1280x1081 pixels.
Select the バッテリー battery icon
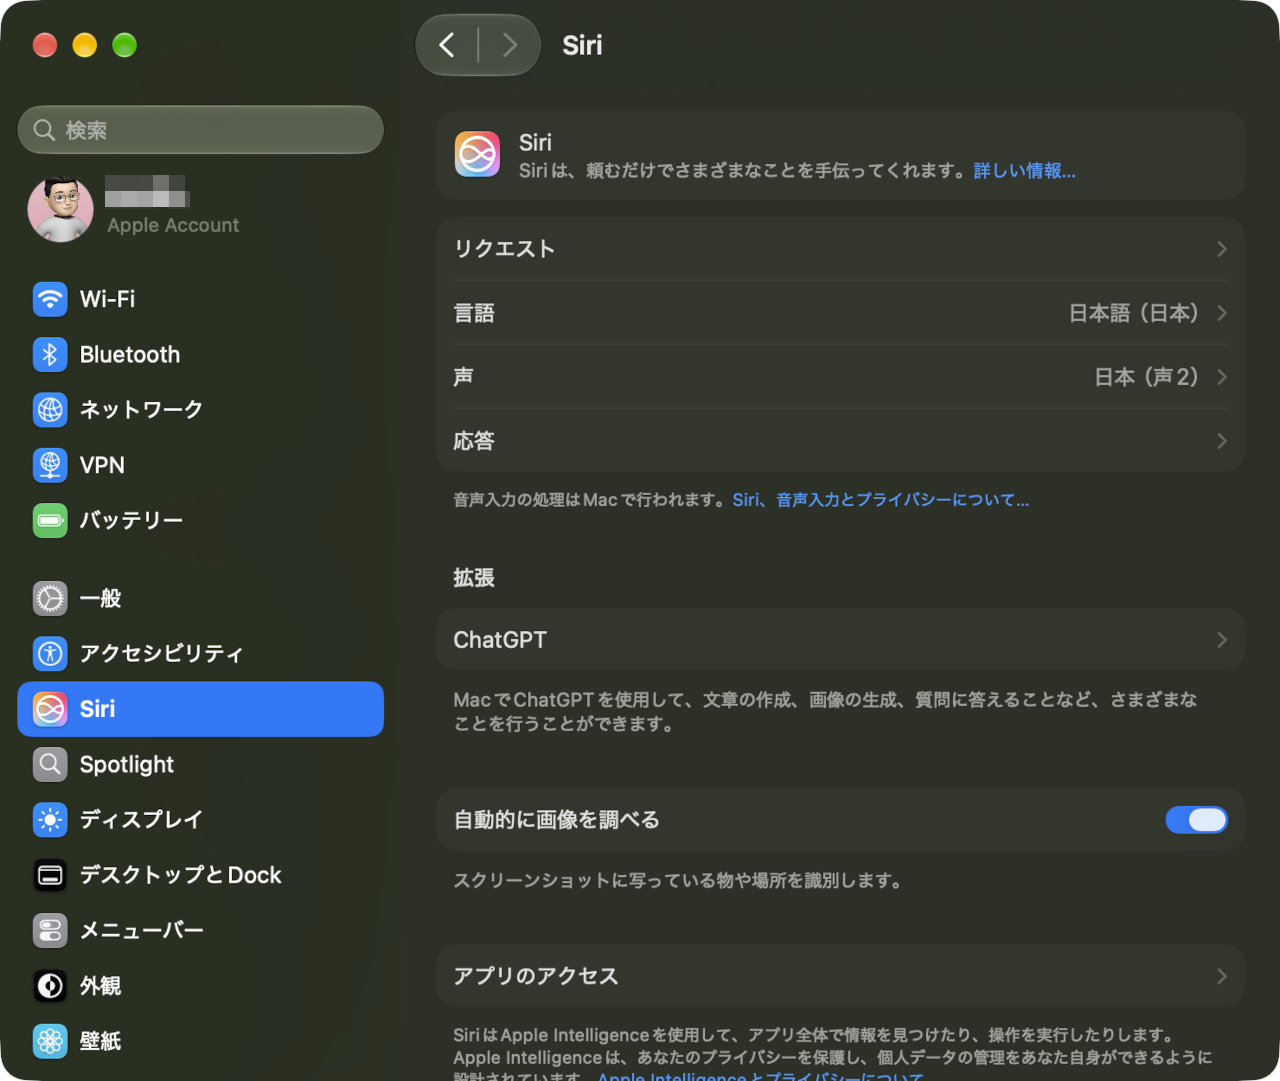[50, 520]
